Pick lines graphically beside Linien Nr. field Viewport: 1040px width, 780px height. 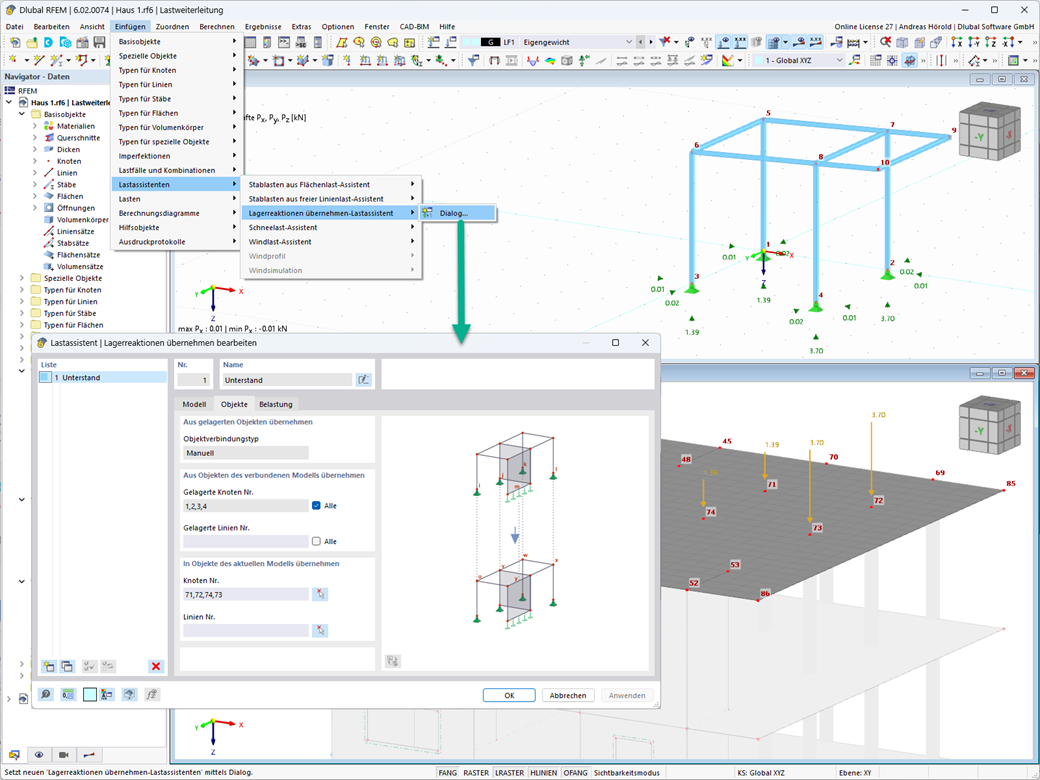[x=320, y=630]
